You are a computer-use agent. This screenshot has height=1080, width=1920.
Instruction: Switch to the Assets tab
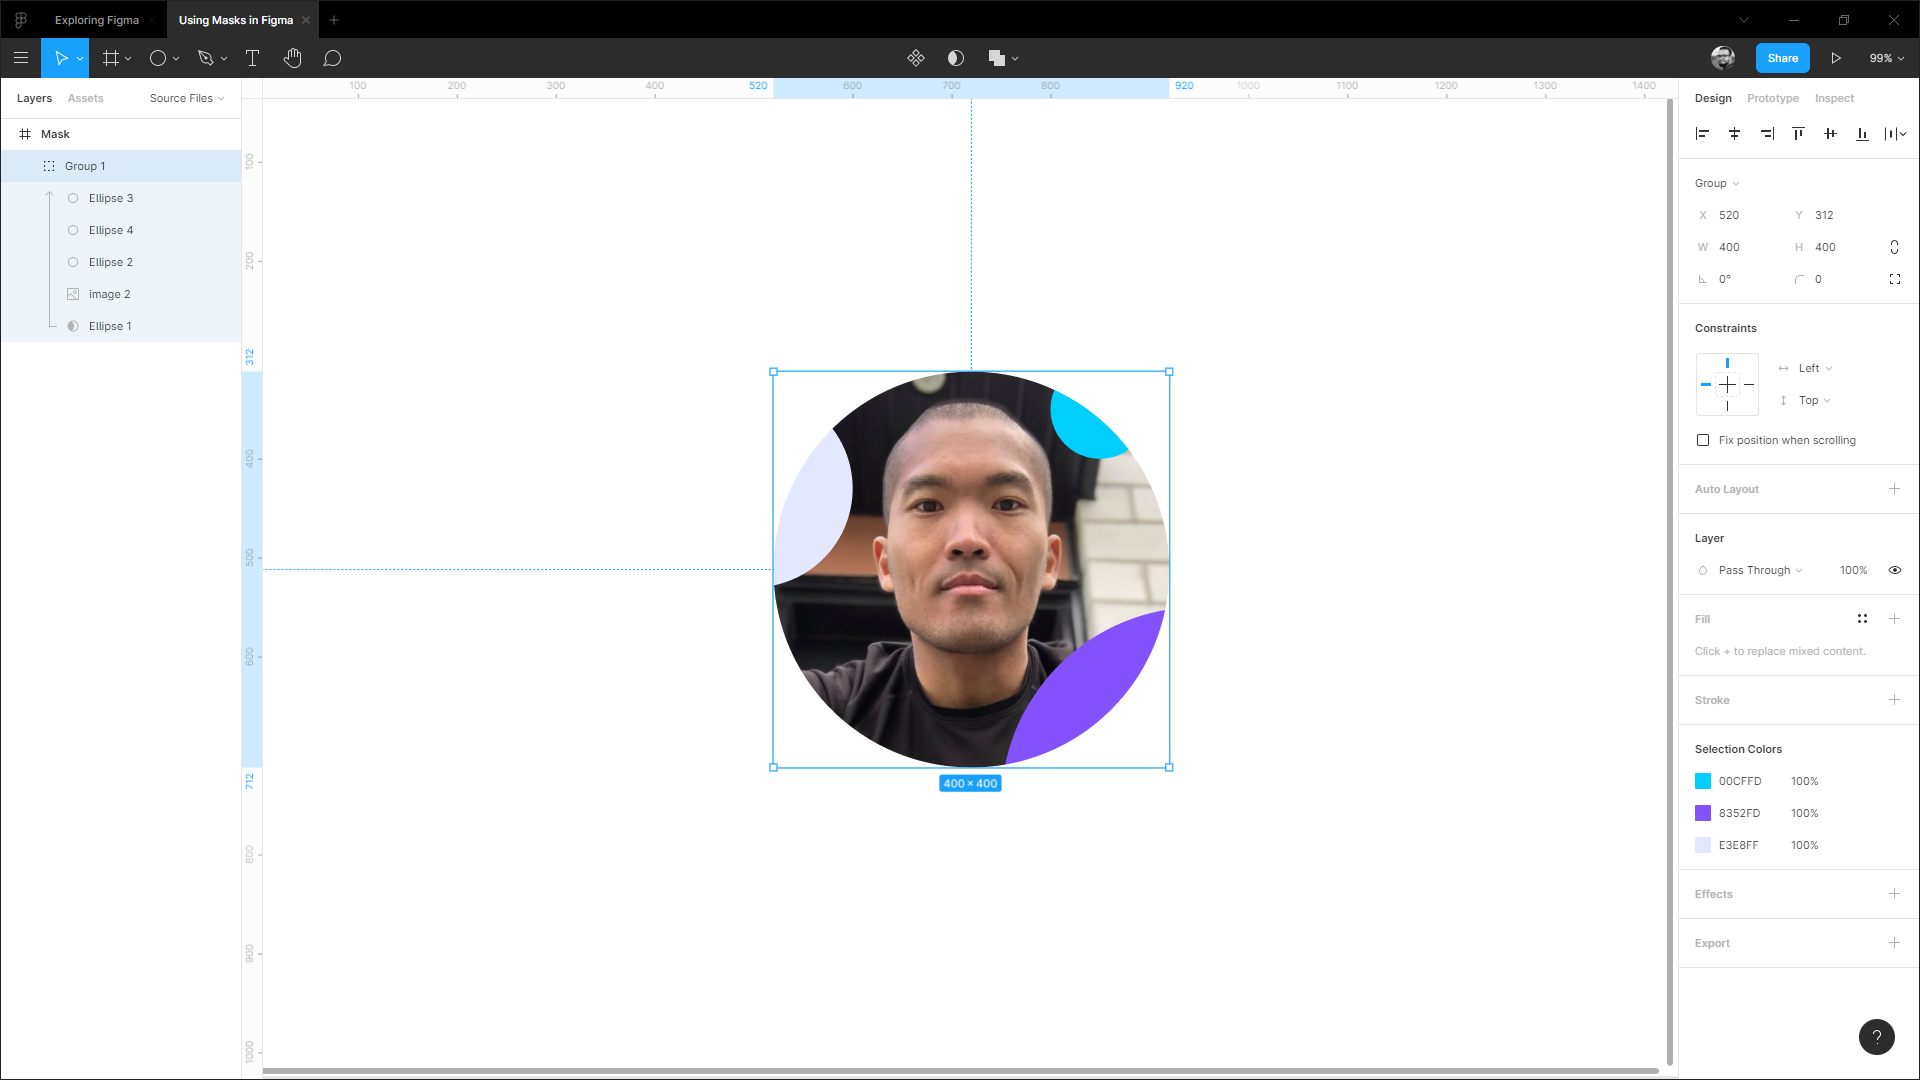[x=85, y=98]
